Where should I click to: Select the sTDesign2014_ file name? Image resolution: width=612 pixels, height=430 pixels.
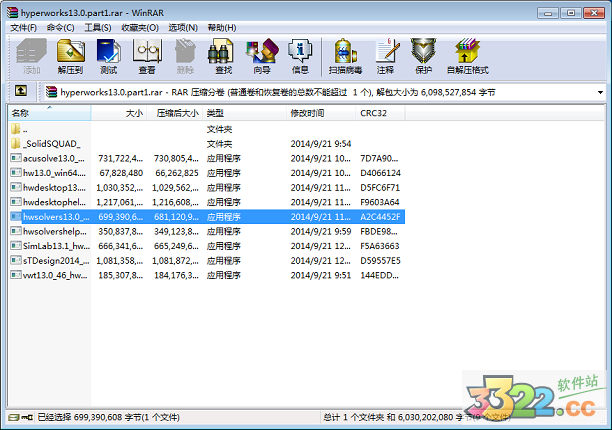(56, 261)
